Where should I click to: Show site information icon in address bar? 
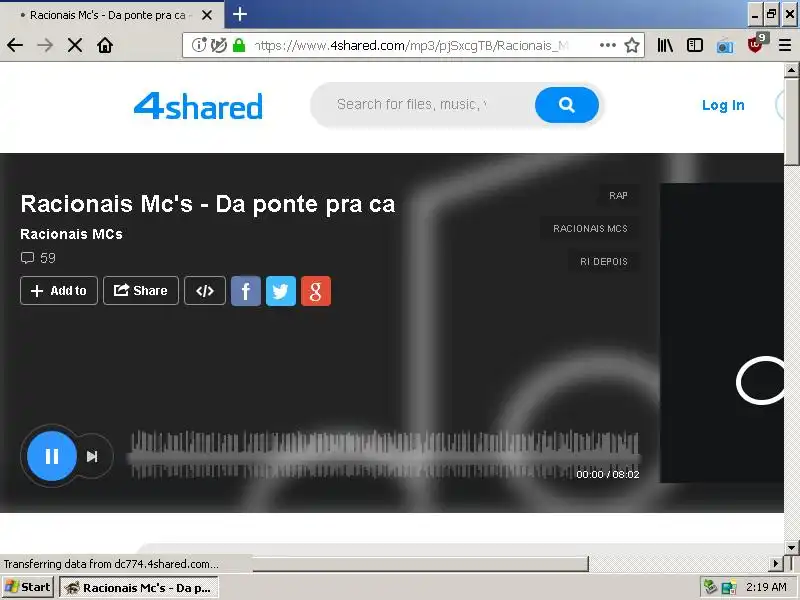coord(199,45)
